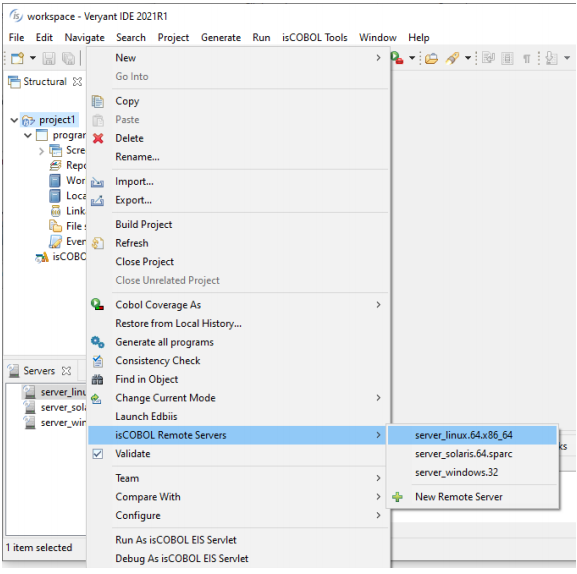Close the Structural view tab
577x574 pixels.
77,82
